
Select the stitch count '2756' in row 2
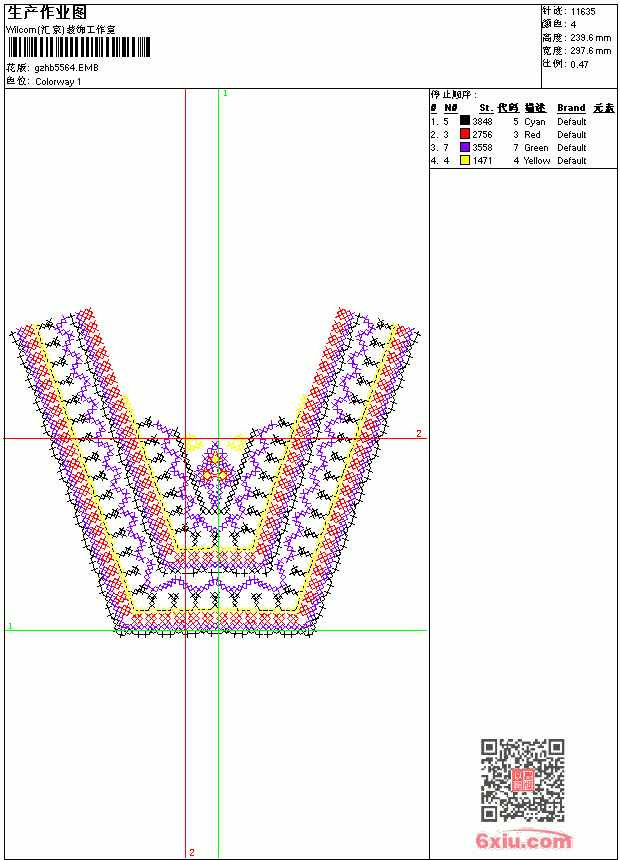[x=482, y=134]
